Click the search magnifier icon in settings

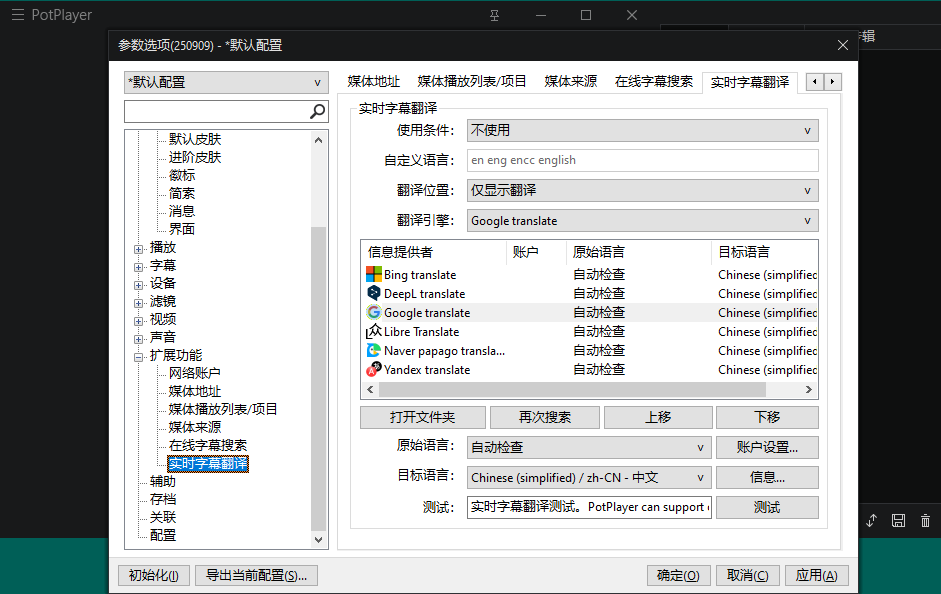click(317, 111)
